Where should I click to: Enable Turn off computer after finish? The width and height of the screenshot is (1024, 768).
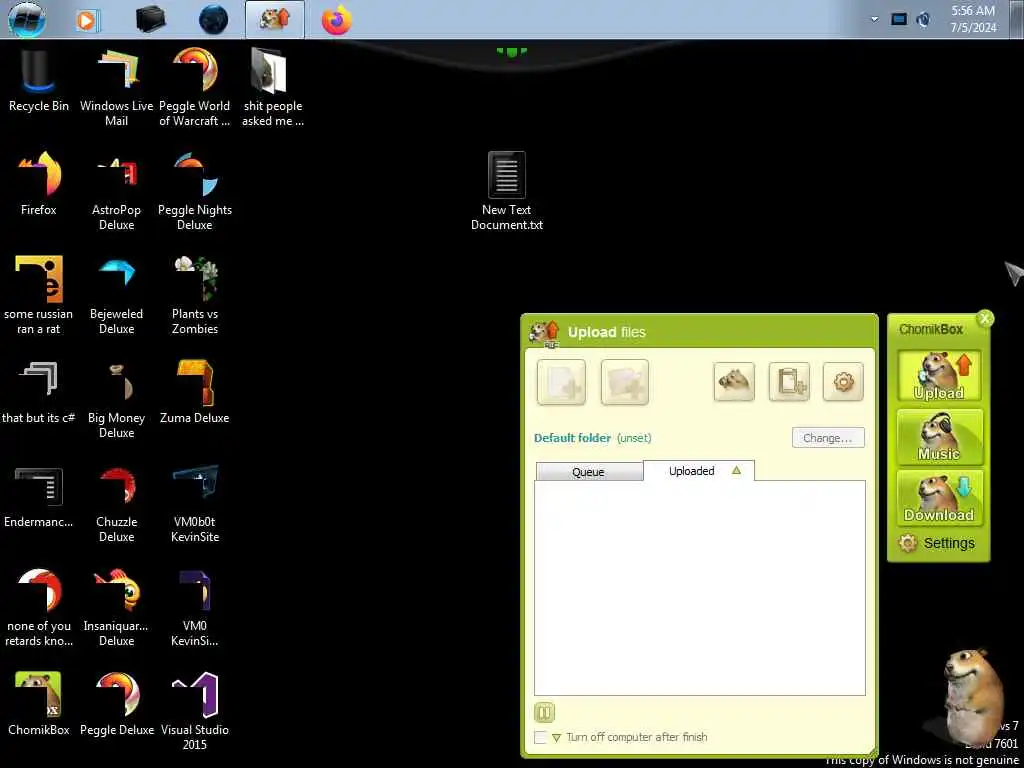pos(540,737)
